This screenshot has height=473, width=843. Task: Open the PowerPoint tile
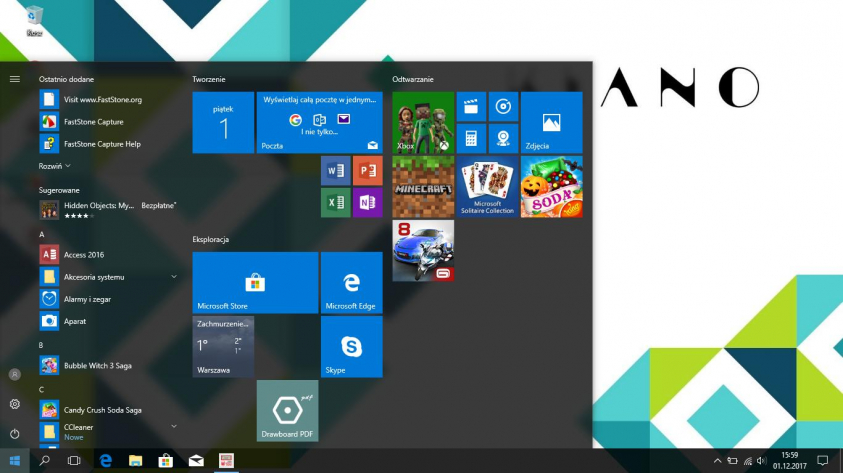click(367, 172)
